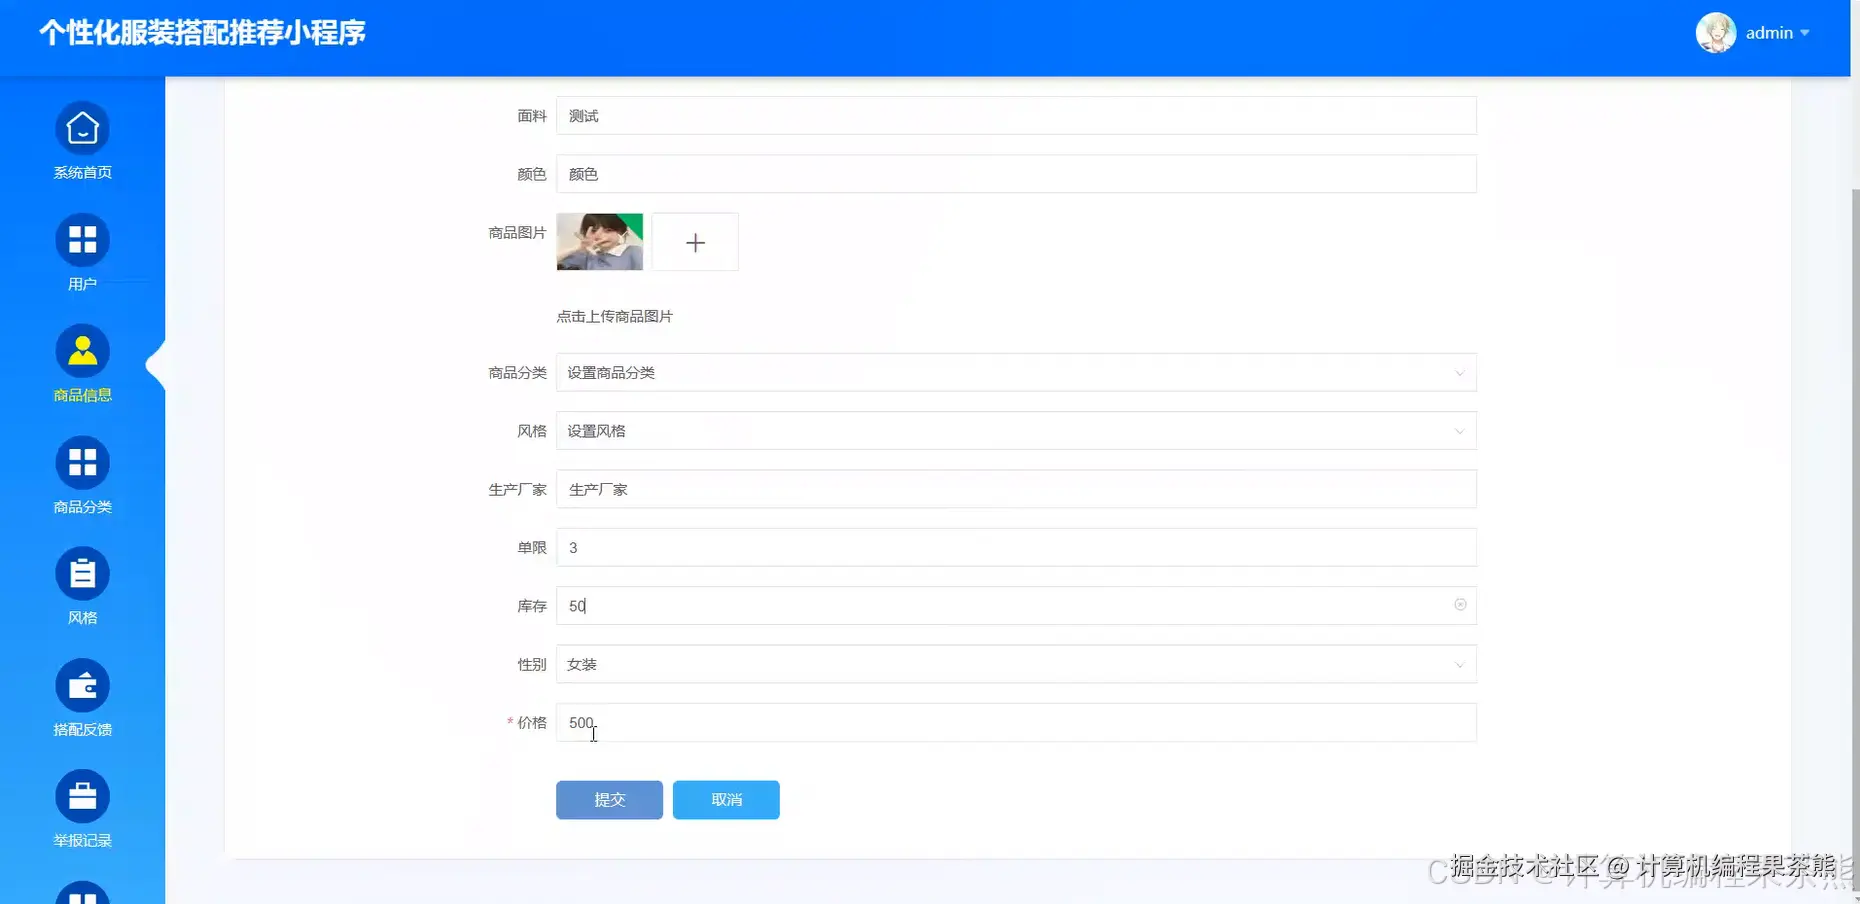Open the 商品分类 category grid icon
Screen dimensions: 1860x904
tap(82, 462)
